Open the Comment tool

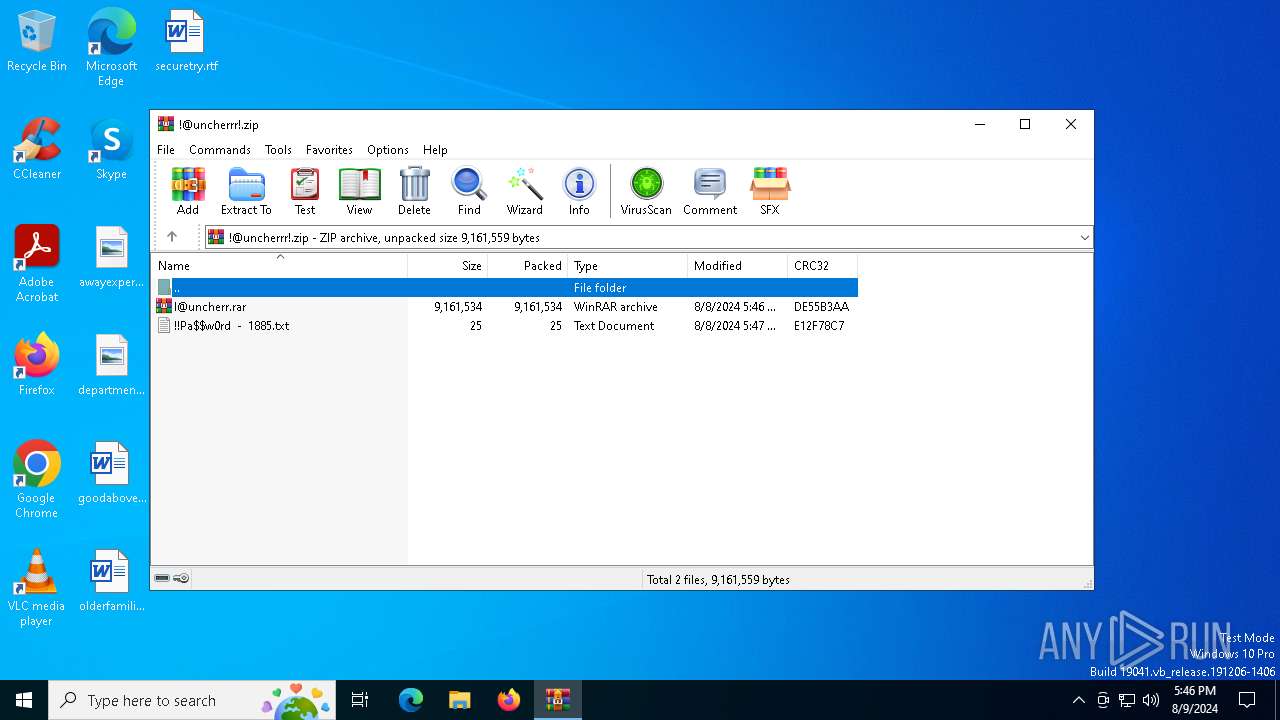pos(710,191)
